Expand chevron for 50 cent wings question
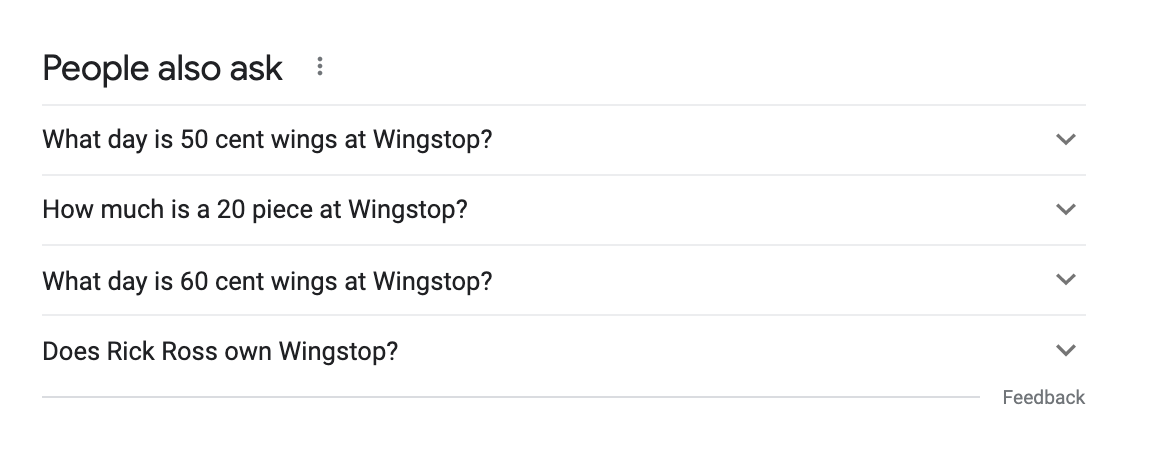Viewport: 1156px width, 464px height. [x=1066, y=140]
